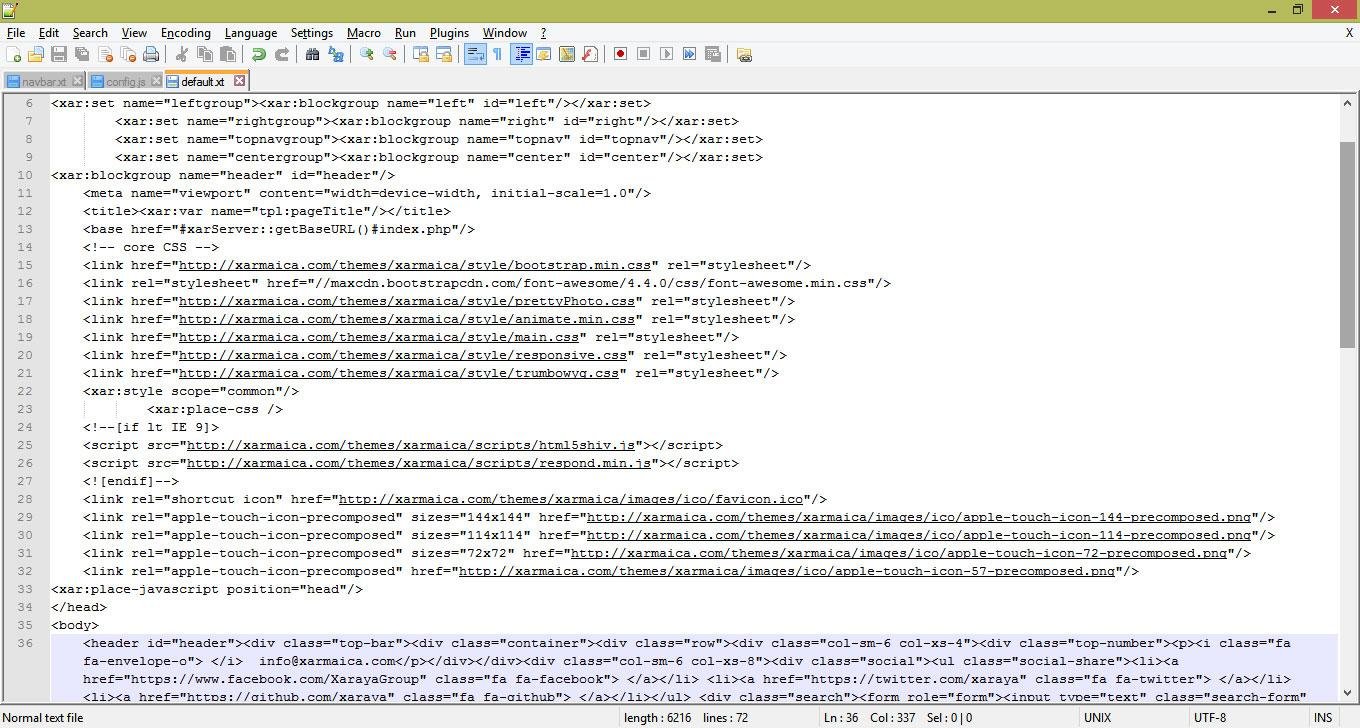Undo the last edit via toolbar
This screenshot has height=728, width=1360.
(x=260, y=54)
